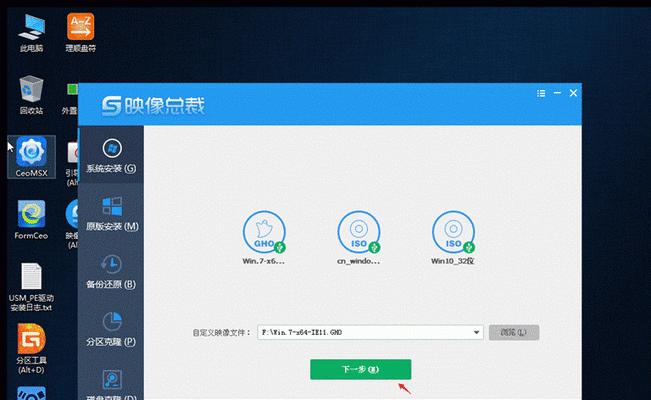
Task: Open the FormCeo desktop icon
Action: point(31,220)
